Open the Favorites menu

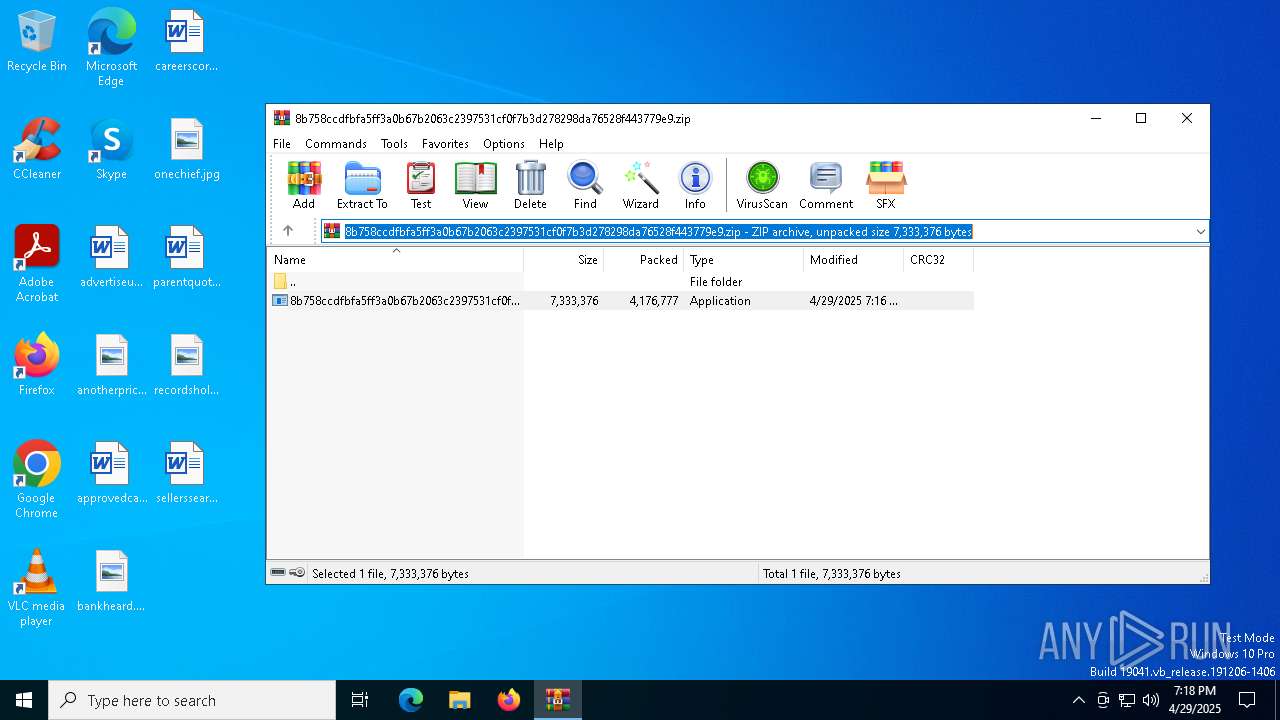[x=445, y=144]
